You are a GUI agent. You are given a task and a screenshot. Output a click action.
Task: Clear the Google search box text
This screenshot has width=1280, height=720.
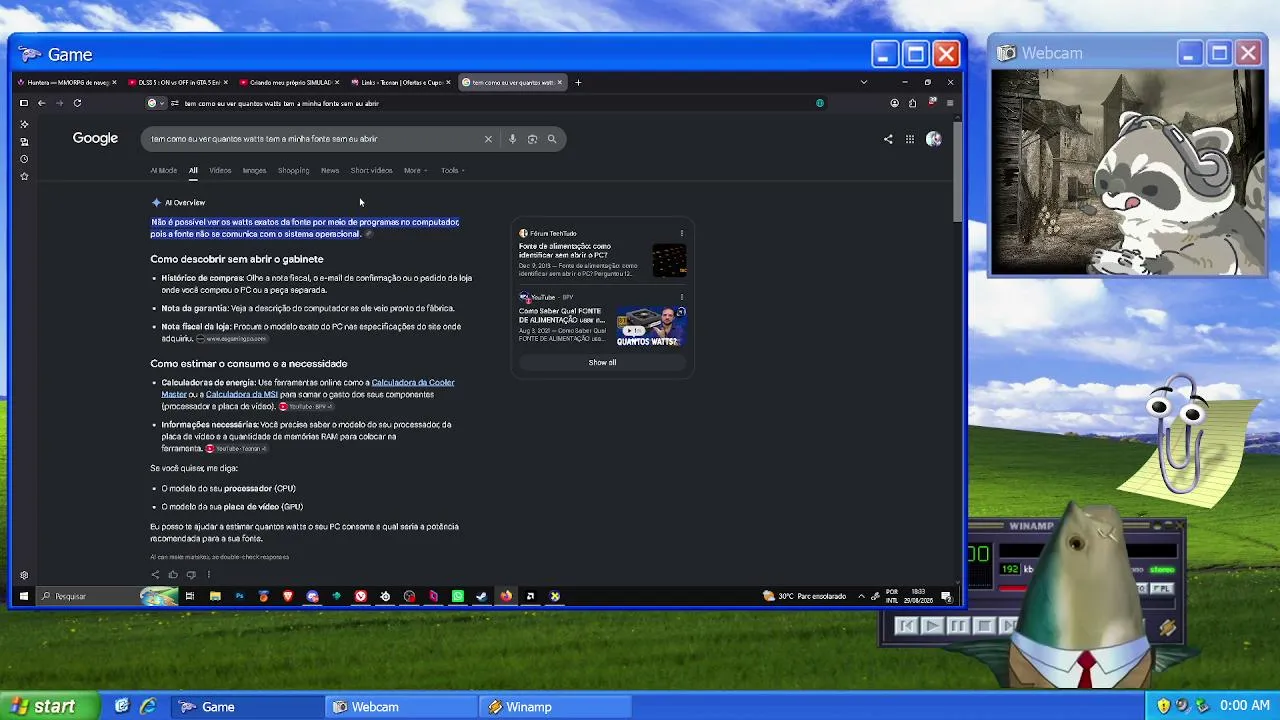click(488, 139)
